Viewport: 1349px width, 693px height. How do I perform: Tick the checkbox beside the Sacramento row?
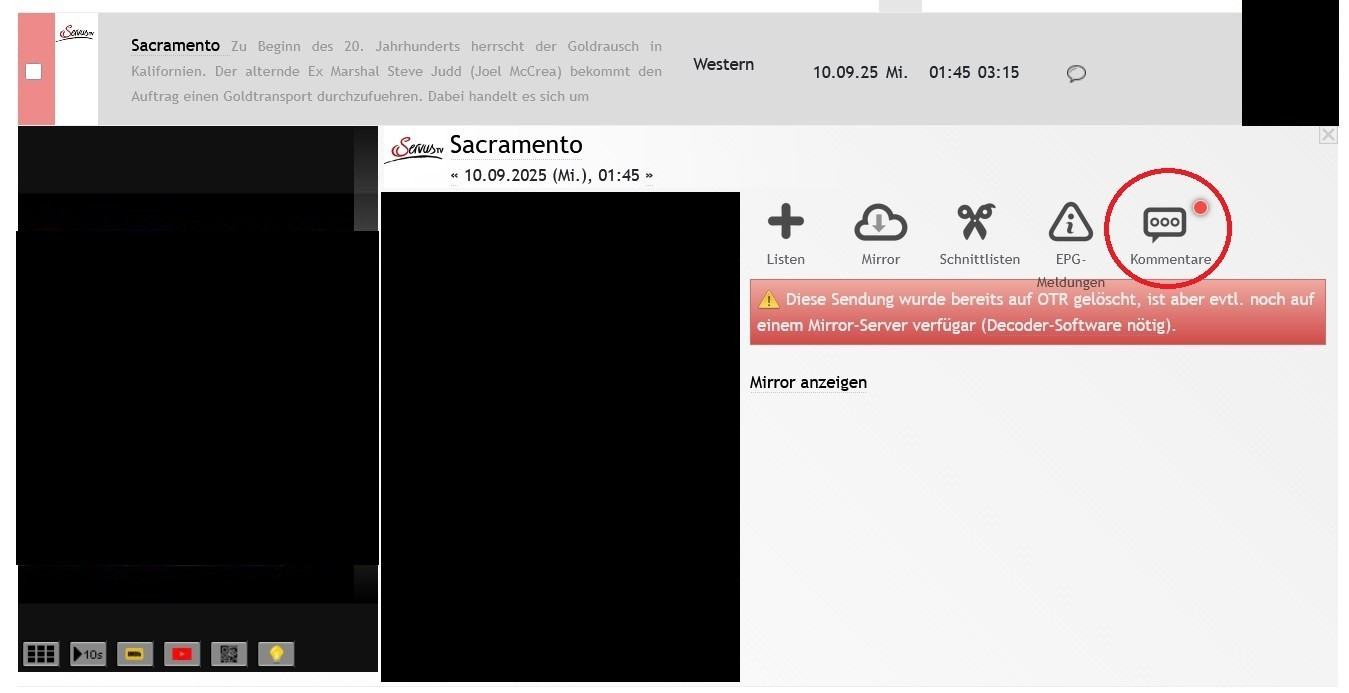click(34, 71)
